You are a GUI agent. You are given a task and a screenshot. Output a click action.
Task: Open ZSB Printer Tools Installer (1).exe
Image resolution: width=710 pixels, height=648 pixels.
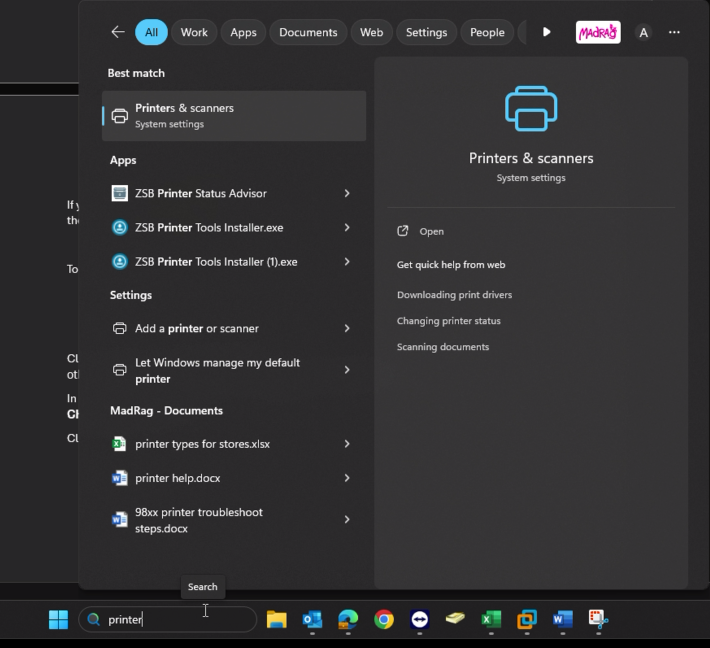pos(234,262)
